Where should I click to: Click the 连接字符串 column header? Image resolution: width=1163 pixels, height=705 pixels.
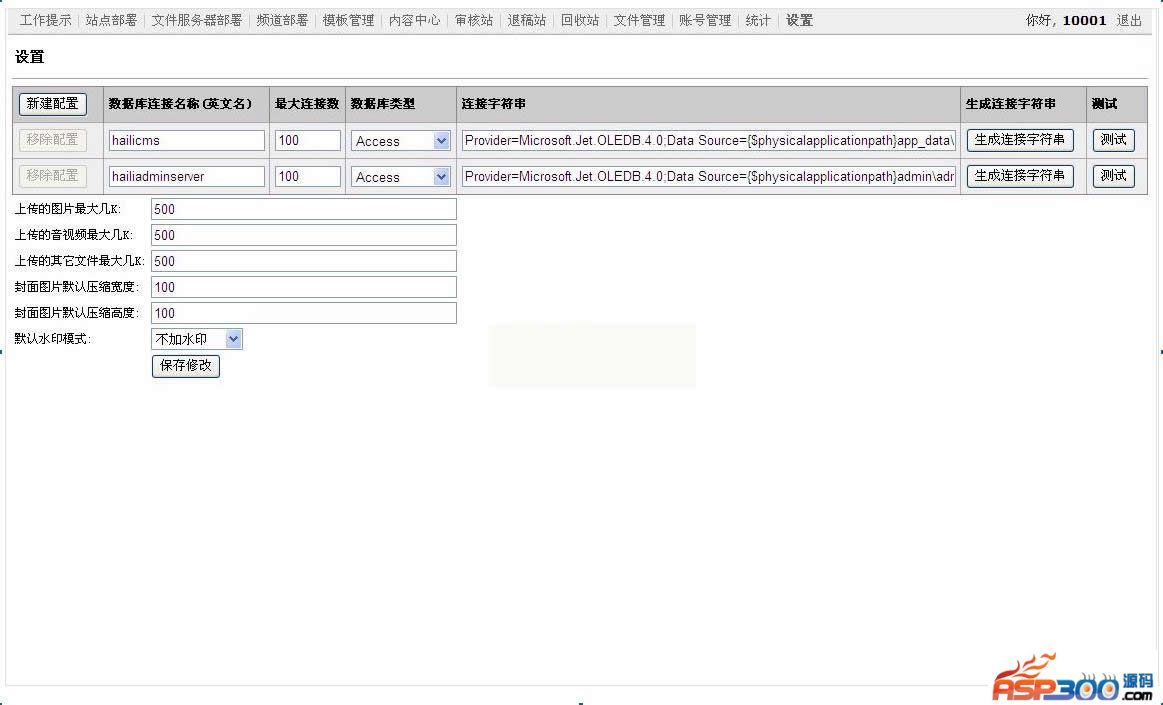click(x=493, y=104)
